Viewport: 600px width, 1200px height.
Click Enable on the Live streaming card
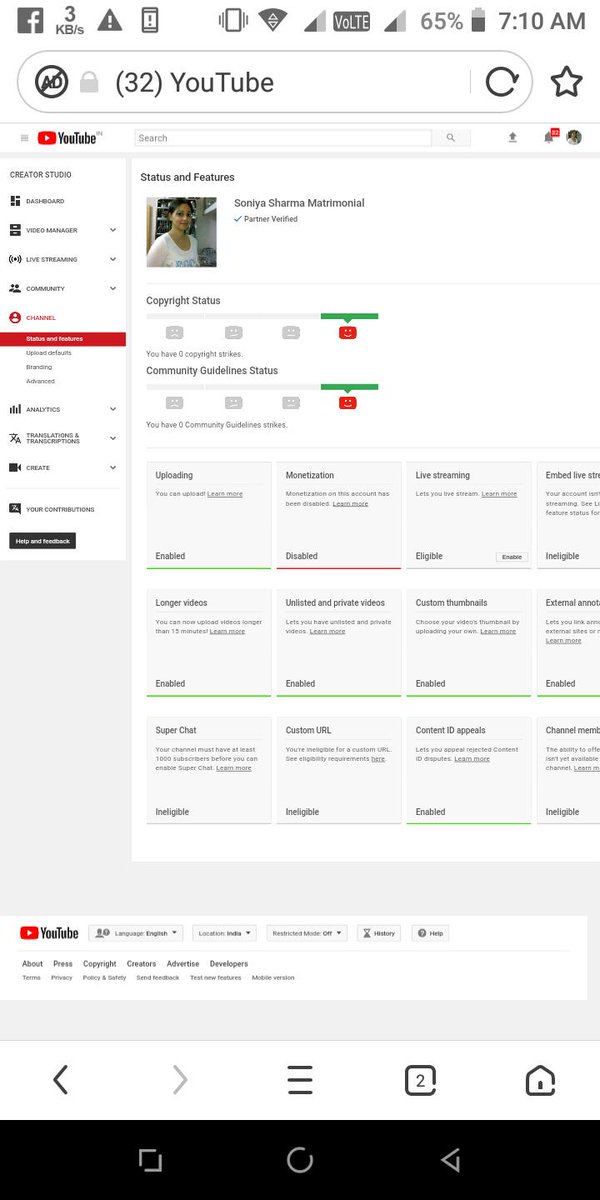pyautogui.click(x=512, y=557)
